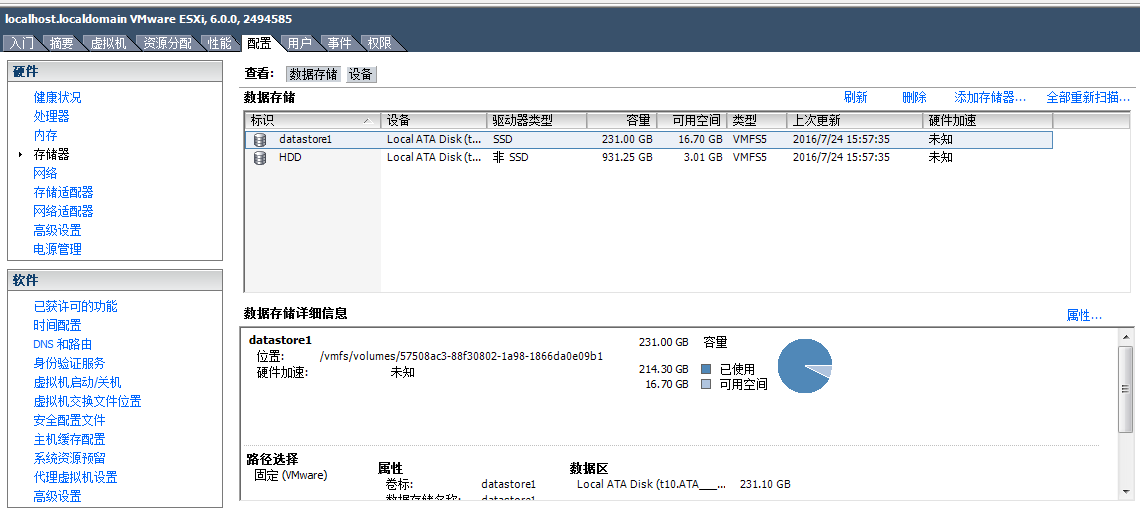Select the 数据存储 view button

(313, 74)
